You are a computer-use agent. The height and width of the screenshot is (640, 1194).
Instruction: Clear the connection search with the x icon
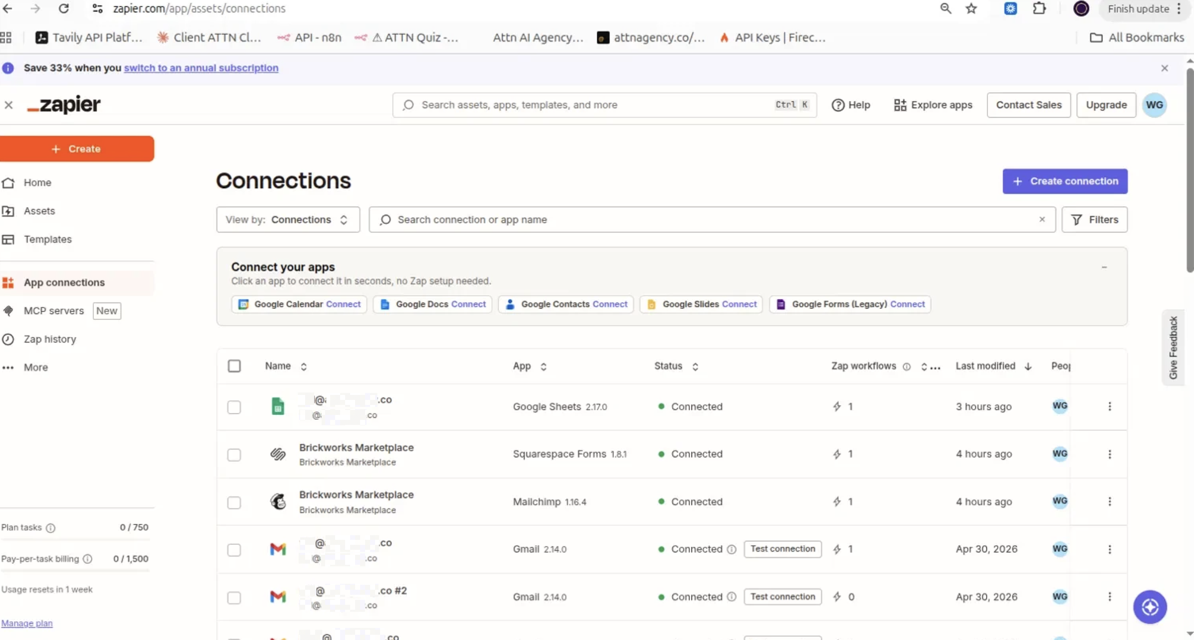(1042, 219)
